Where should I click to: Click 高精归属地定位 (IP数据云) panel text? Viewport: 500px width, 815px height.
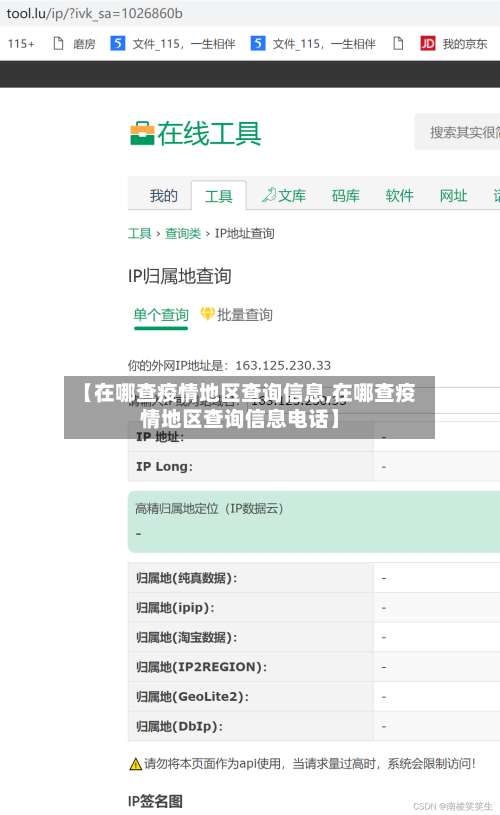pos(209,508)
